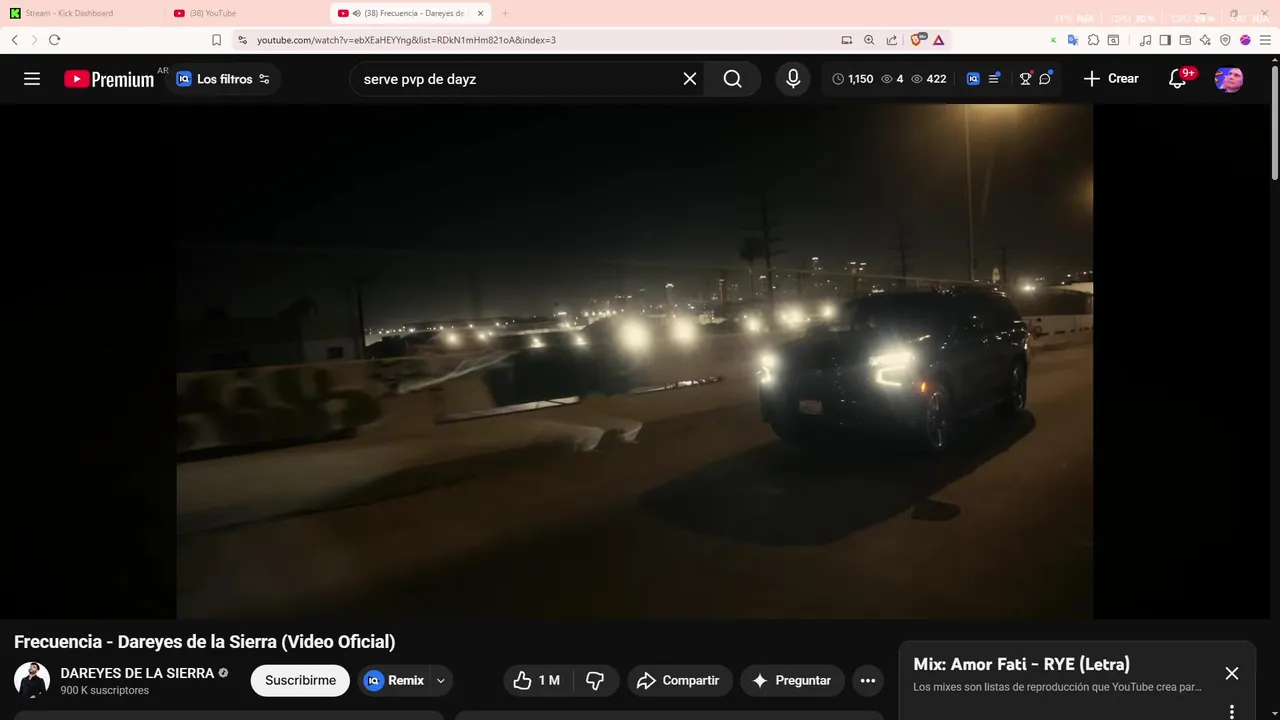The height and width of the screenshot is (720, 1280).
Task: Open the VPN shield icon in toolbar
Action: [1225, 40]
